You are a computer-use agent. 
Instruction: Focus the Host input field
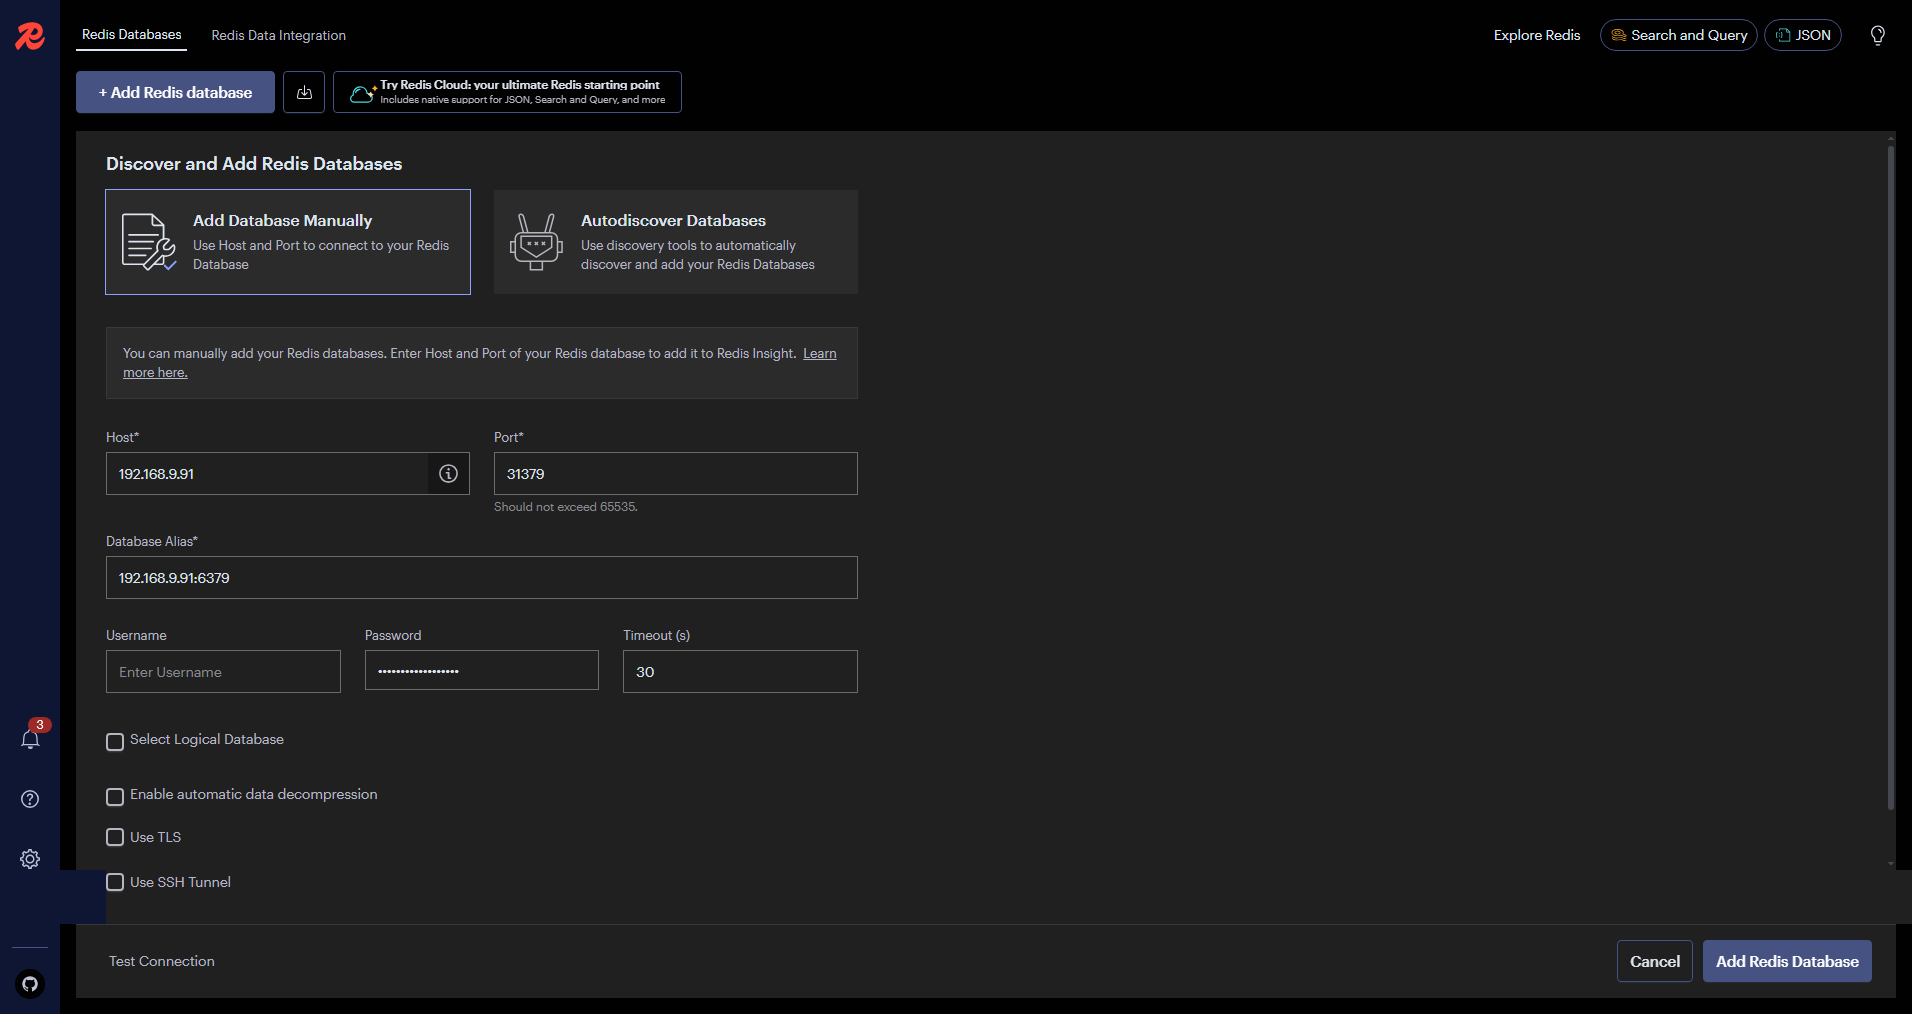pos(267,474)
